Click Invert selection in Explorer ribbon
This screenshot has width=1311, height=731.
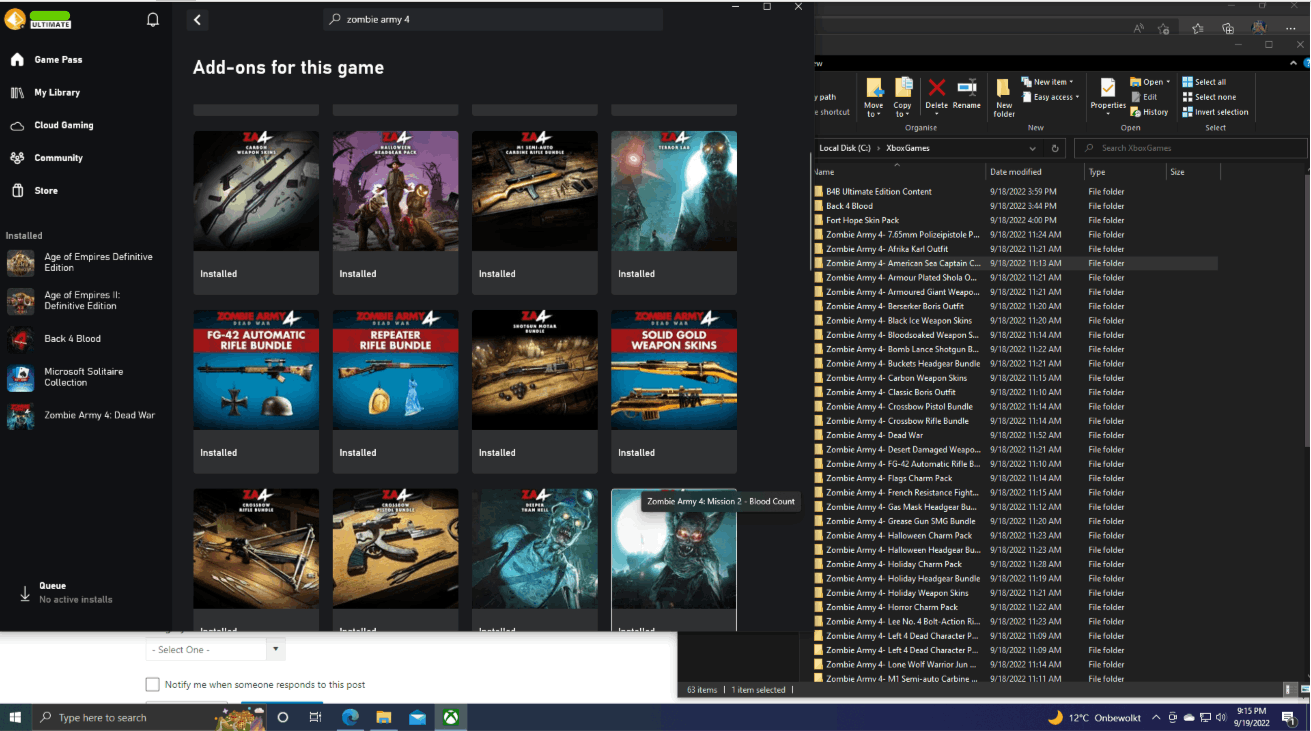pyautogui.click(x=1215, y=112)
